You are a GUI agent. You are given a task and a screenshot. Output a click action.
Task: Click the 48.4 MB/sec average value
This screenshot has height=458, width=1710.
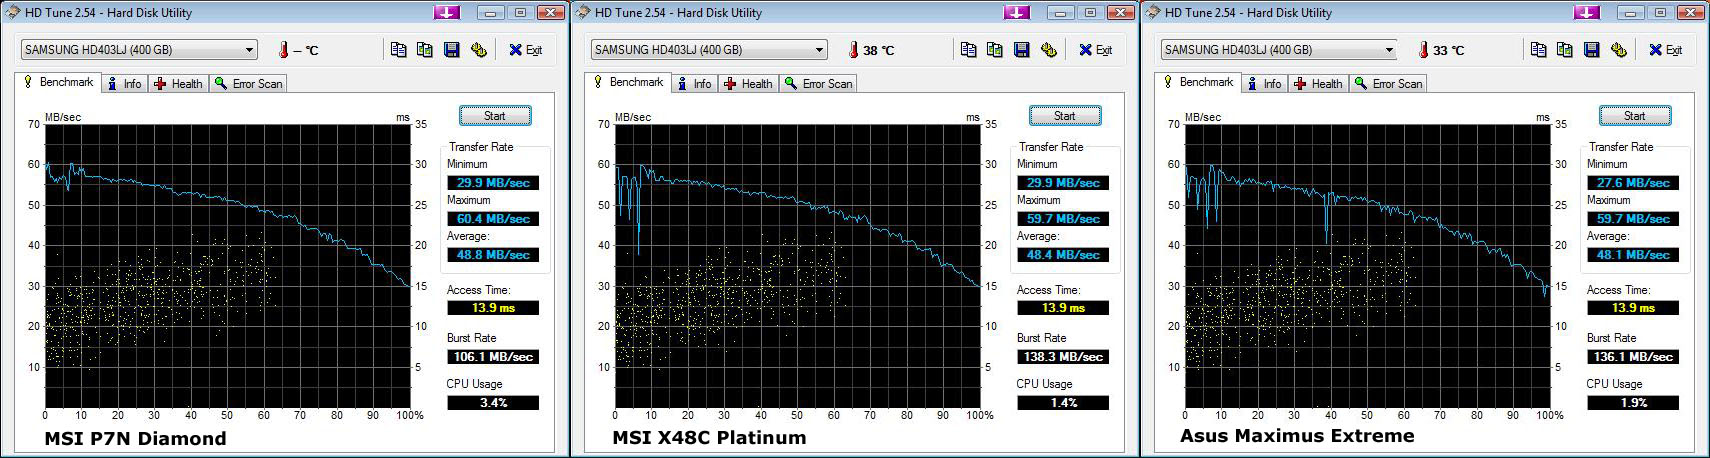pos(1063,254)
